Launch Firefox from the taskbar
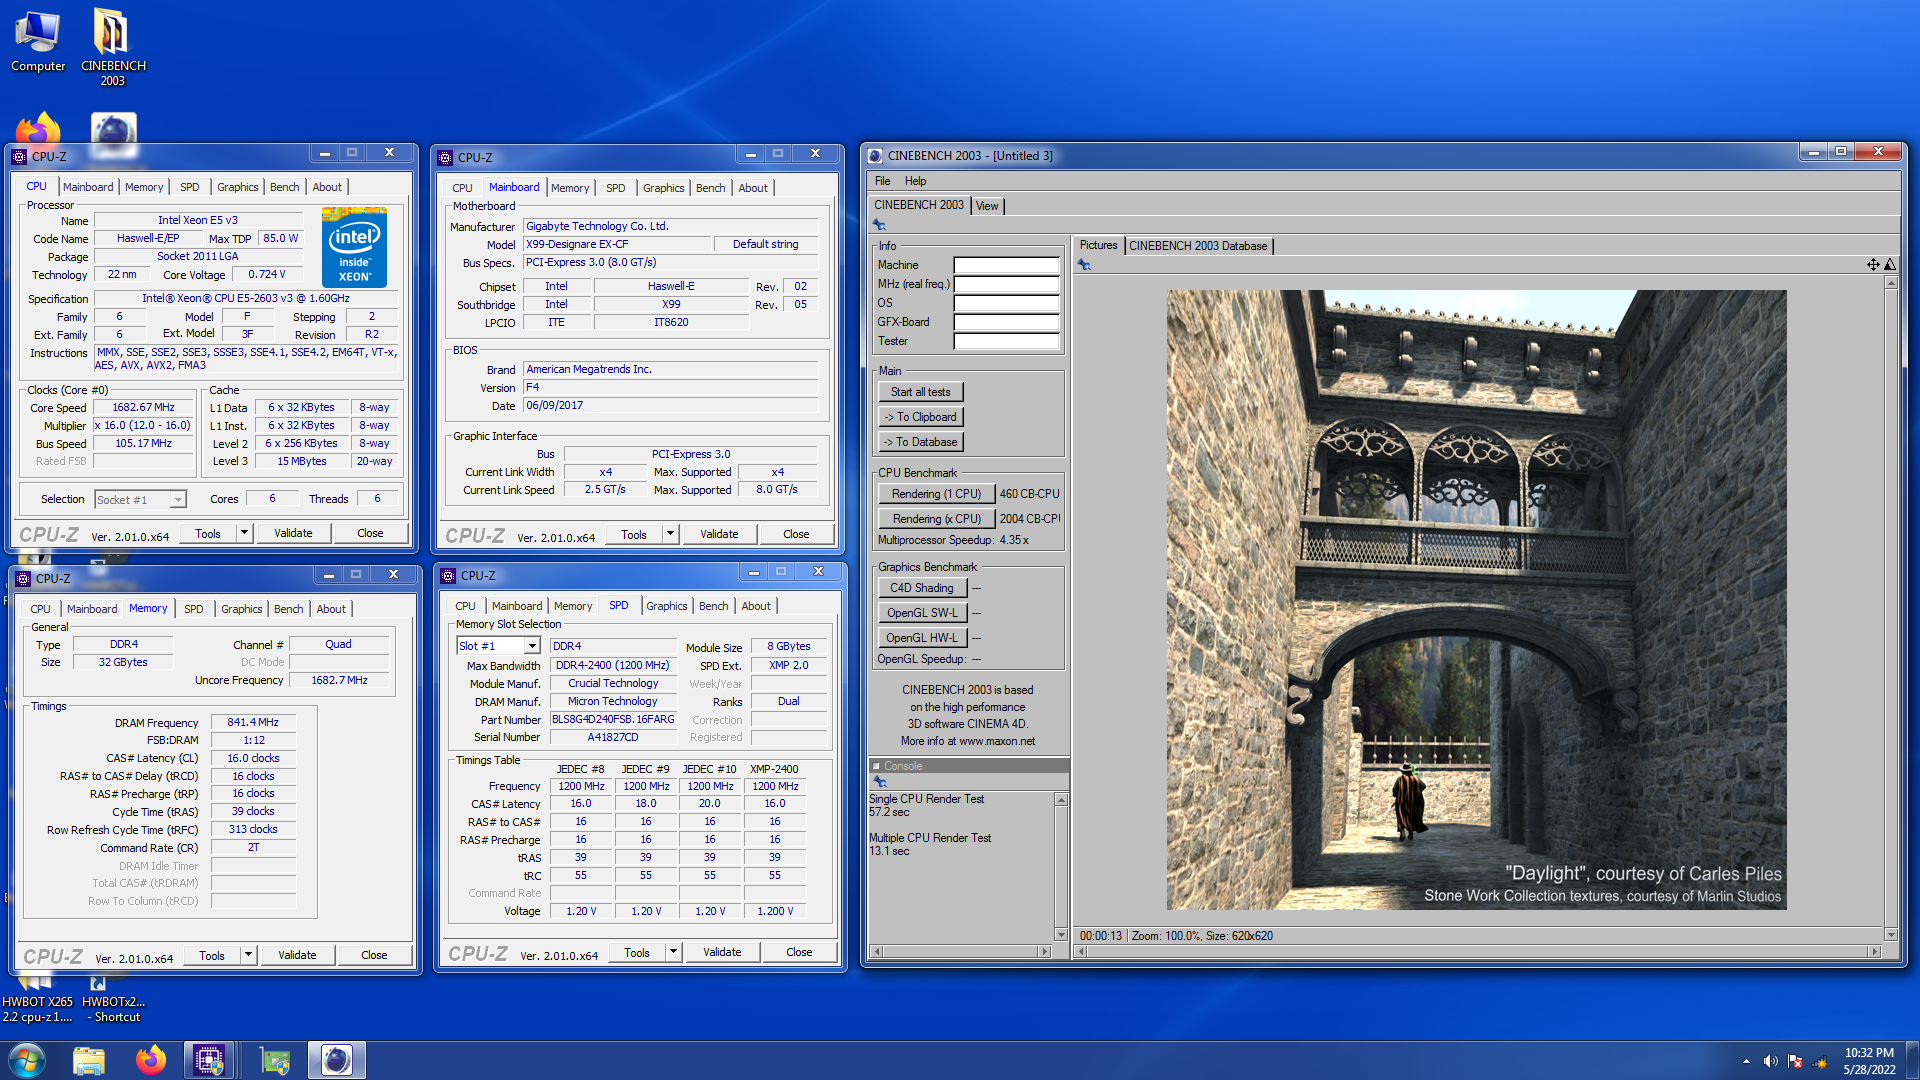 click(x=151, y=1060)
